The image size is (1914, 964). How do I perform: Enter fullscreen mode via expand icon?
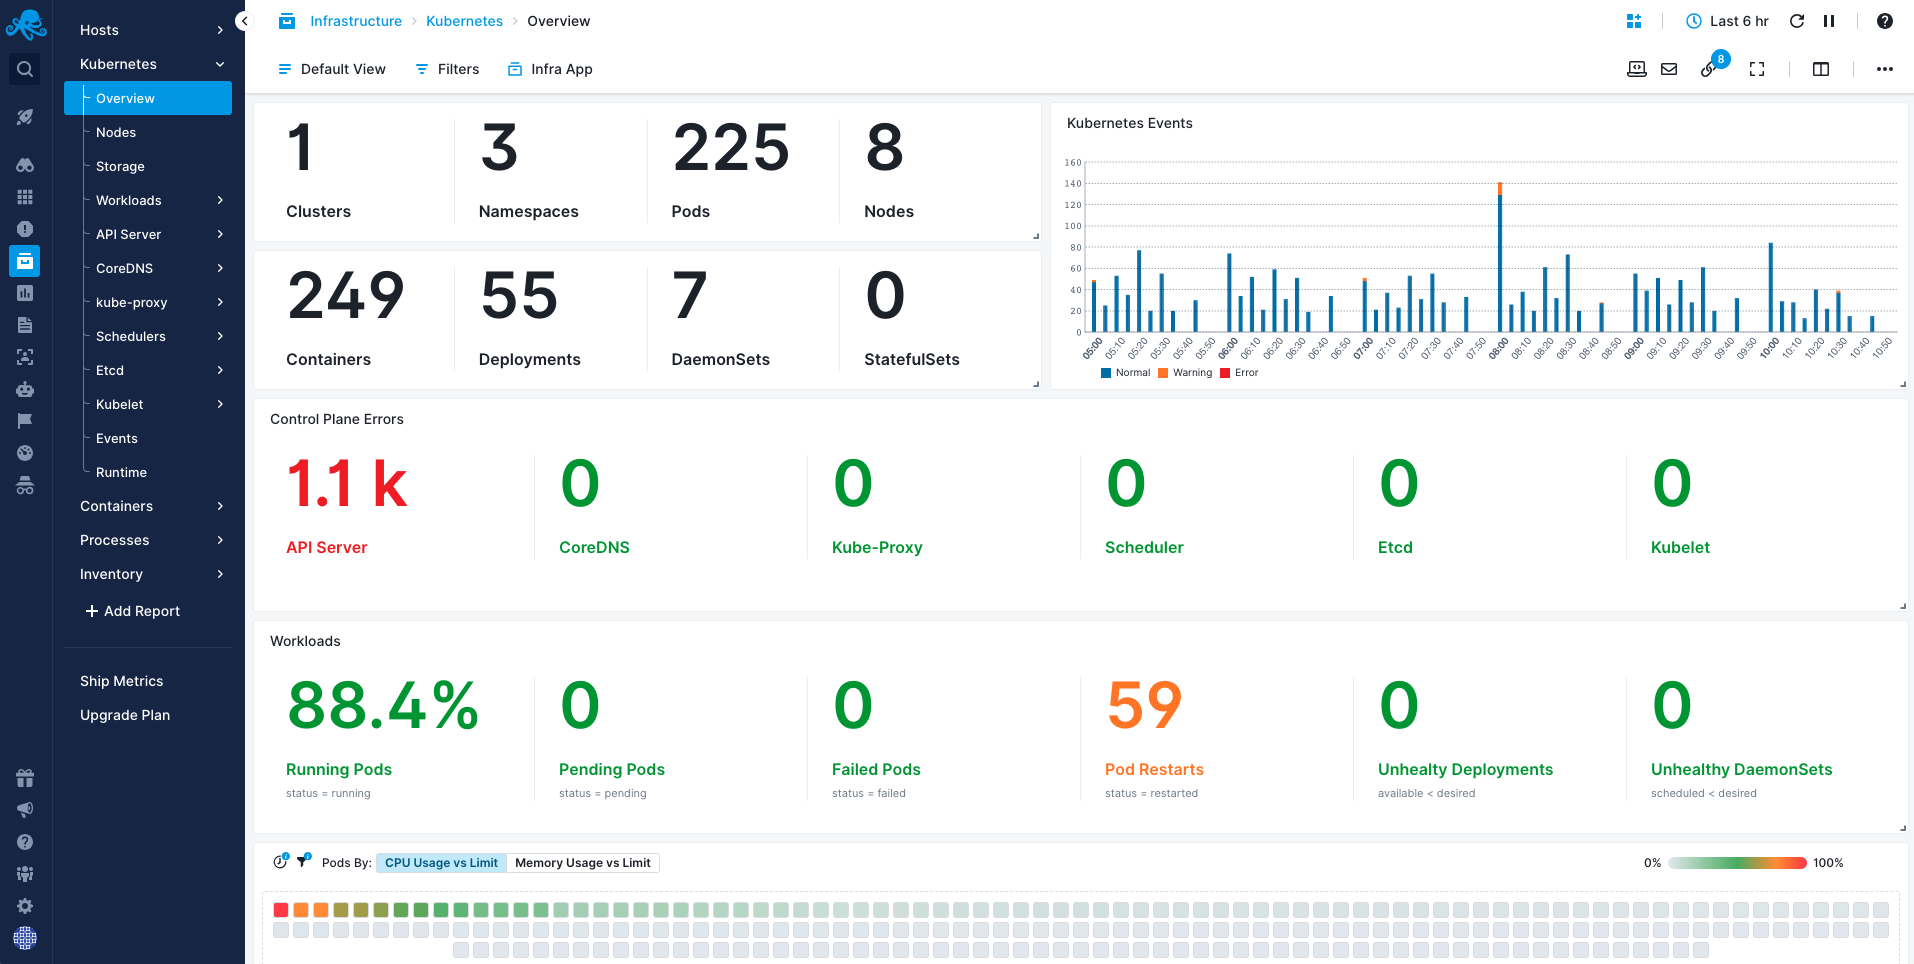tap(1757, 69)
